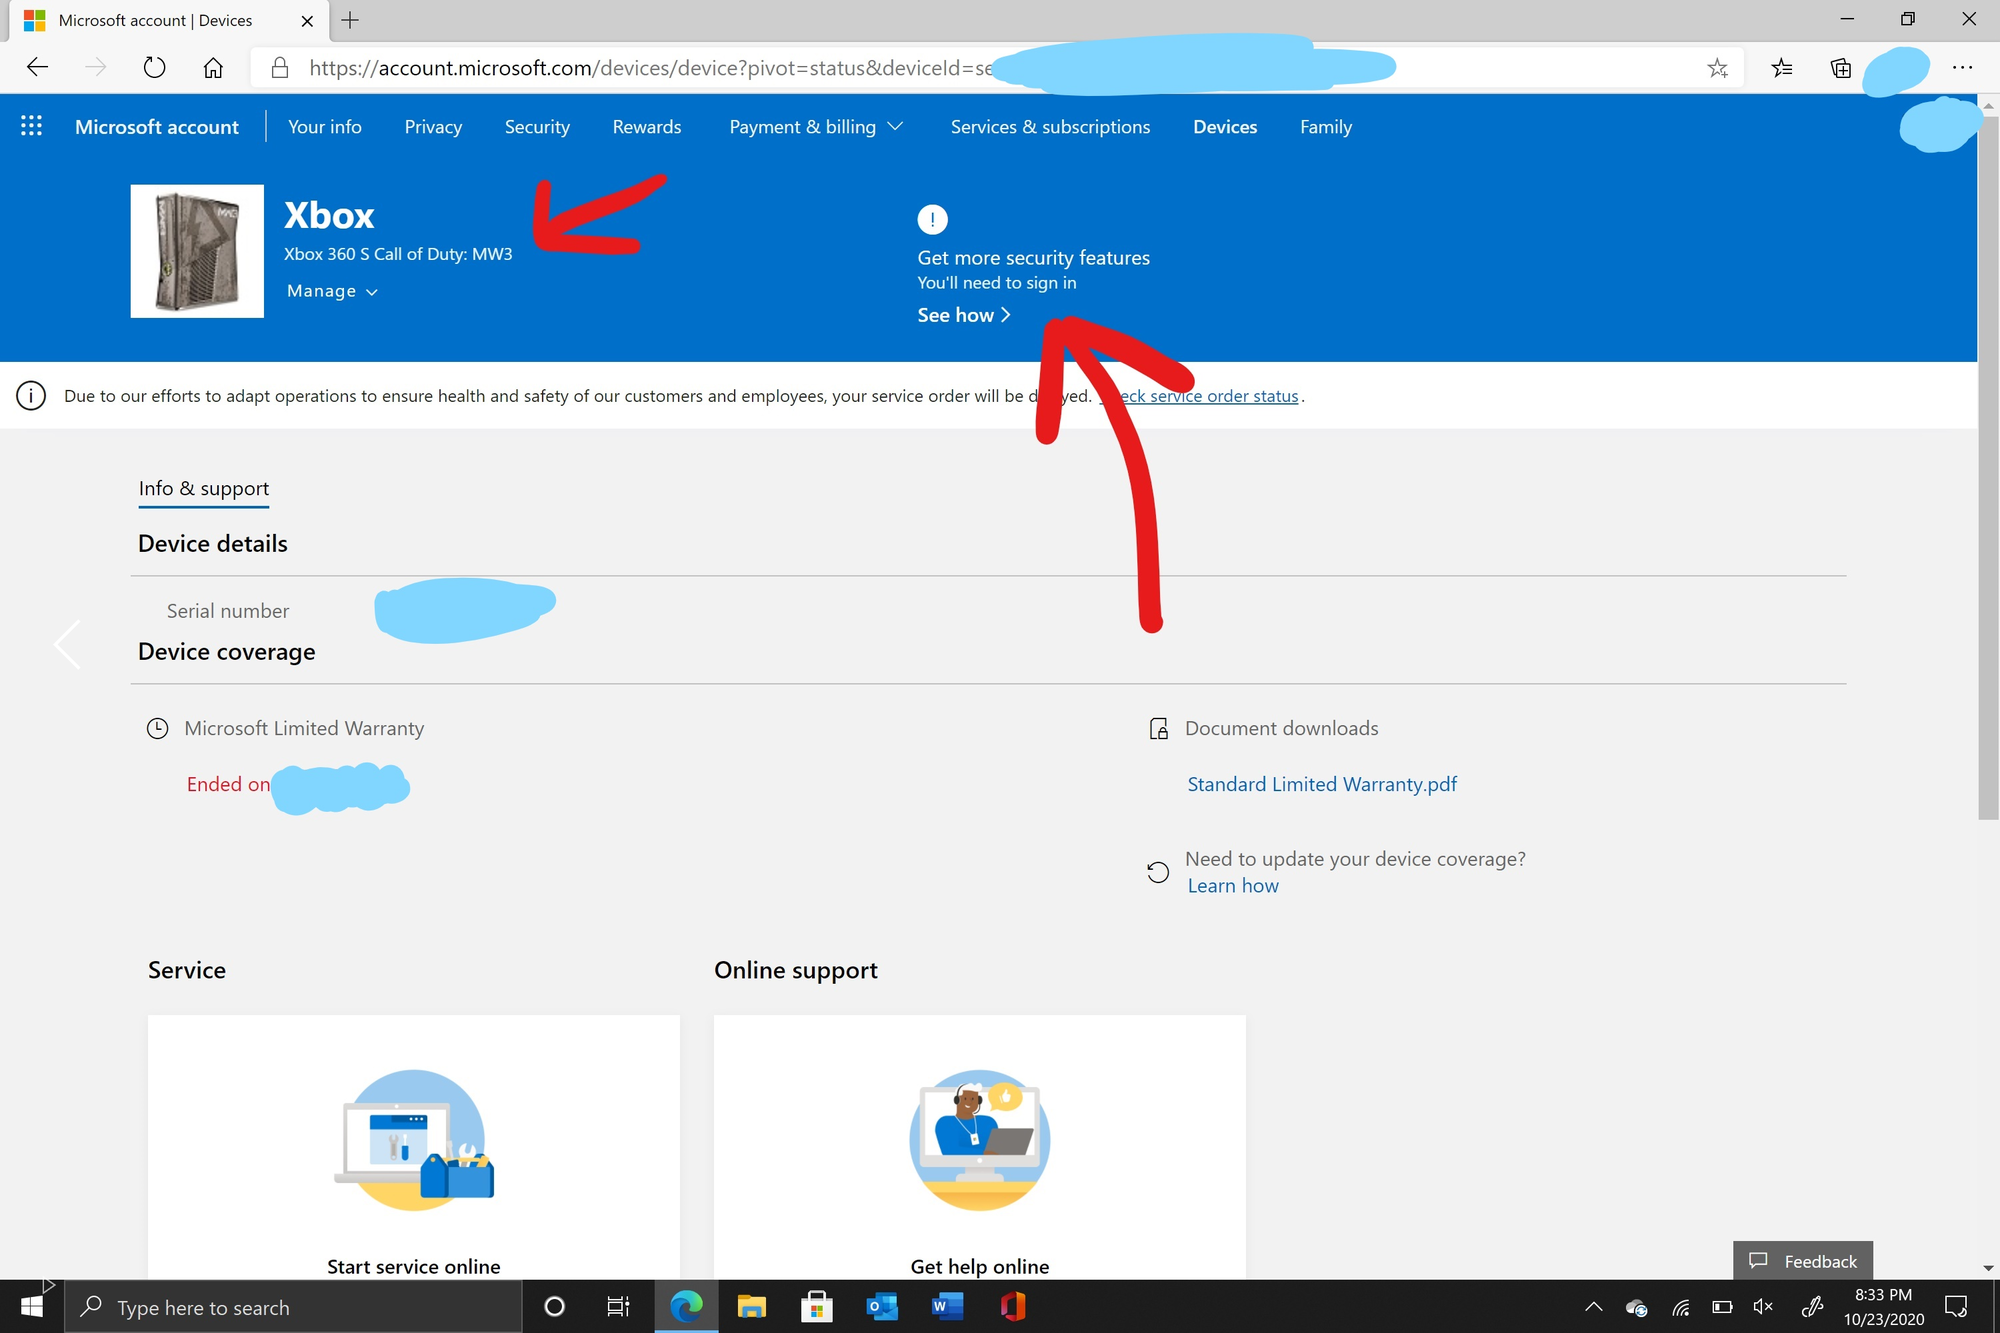Click the page vertical scrollbar thumb
Viewport: 2000px width, 1333px height.
click(1988, 470)
